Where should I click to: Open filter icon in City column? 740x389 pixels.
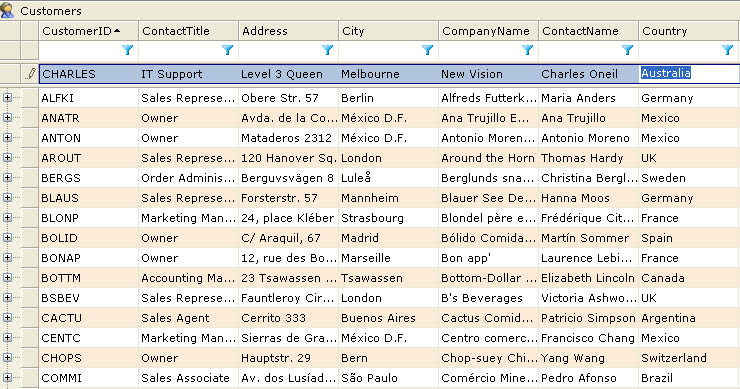[x=428, y=50]
